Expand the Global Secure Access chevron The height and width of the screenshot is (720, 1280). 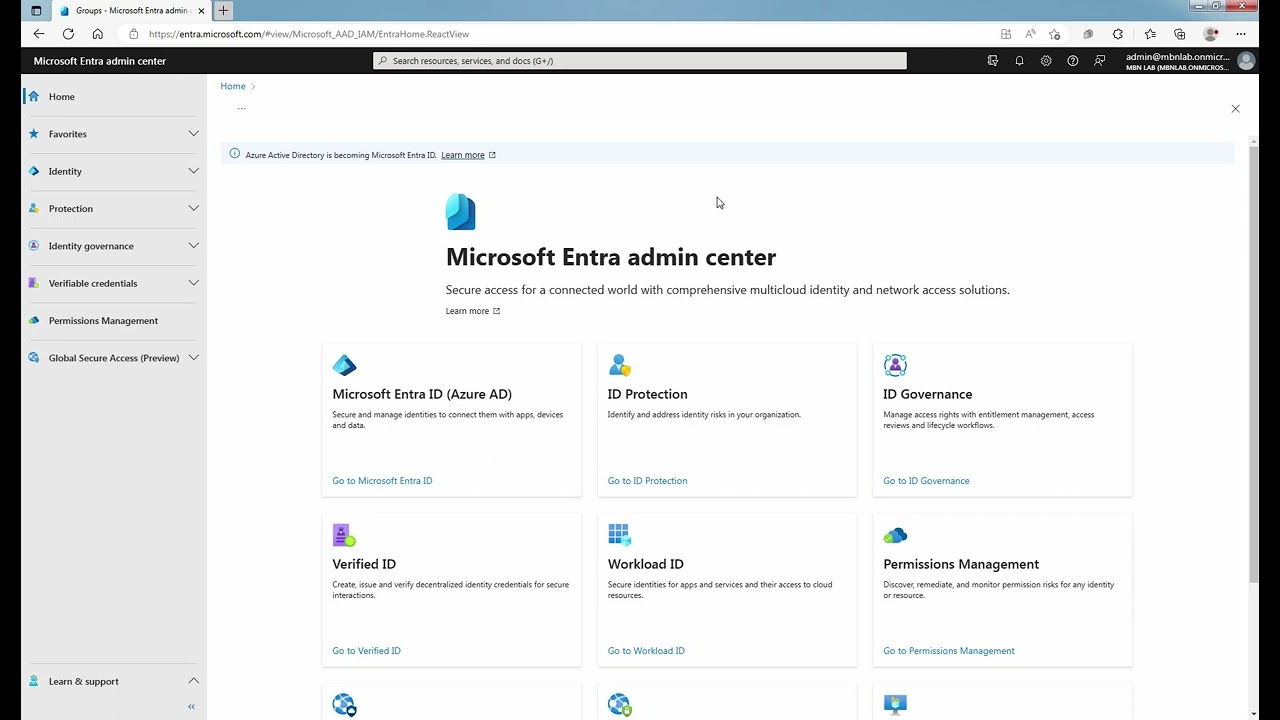[x=194, y=357]
